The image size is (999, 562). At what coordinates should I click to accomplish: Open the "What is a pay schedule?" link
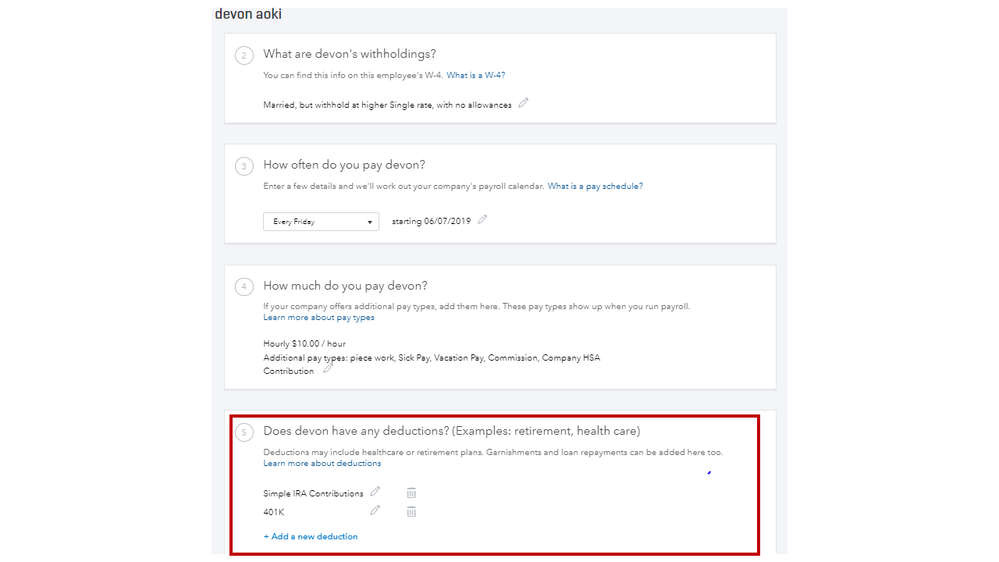595,186
